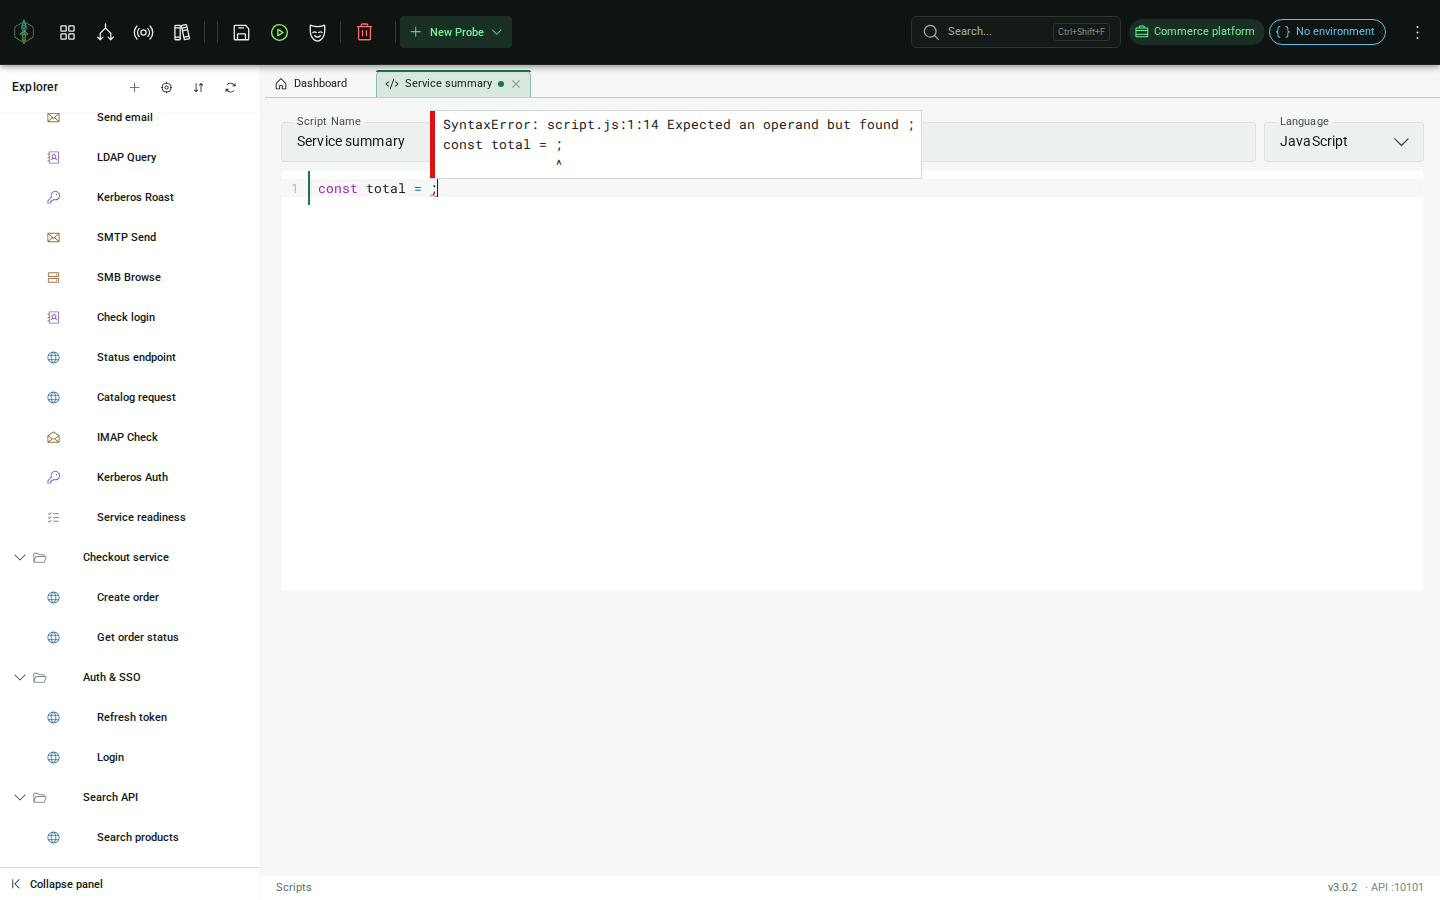Delete with the red trash icon
1440x900 pixels.
point(364,32)
